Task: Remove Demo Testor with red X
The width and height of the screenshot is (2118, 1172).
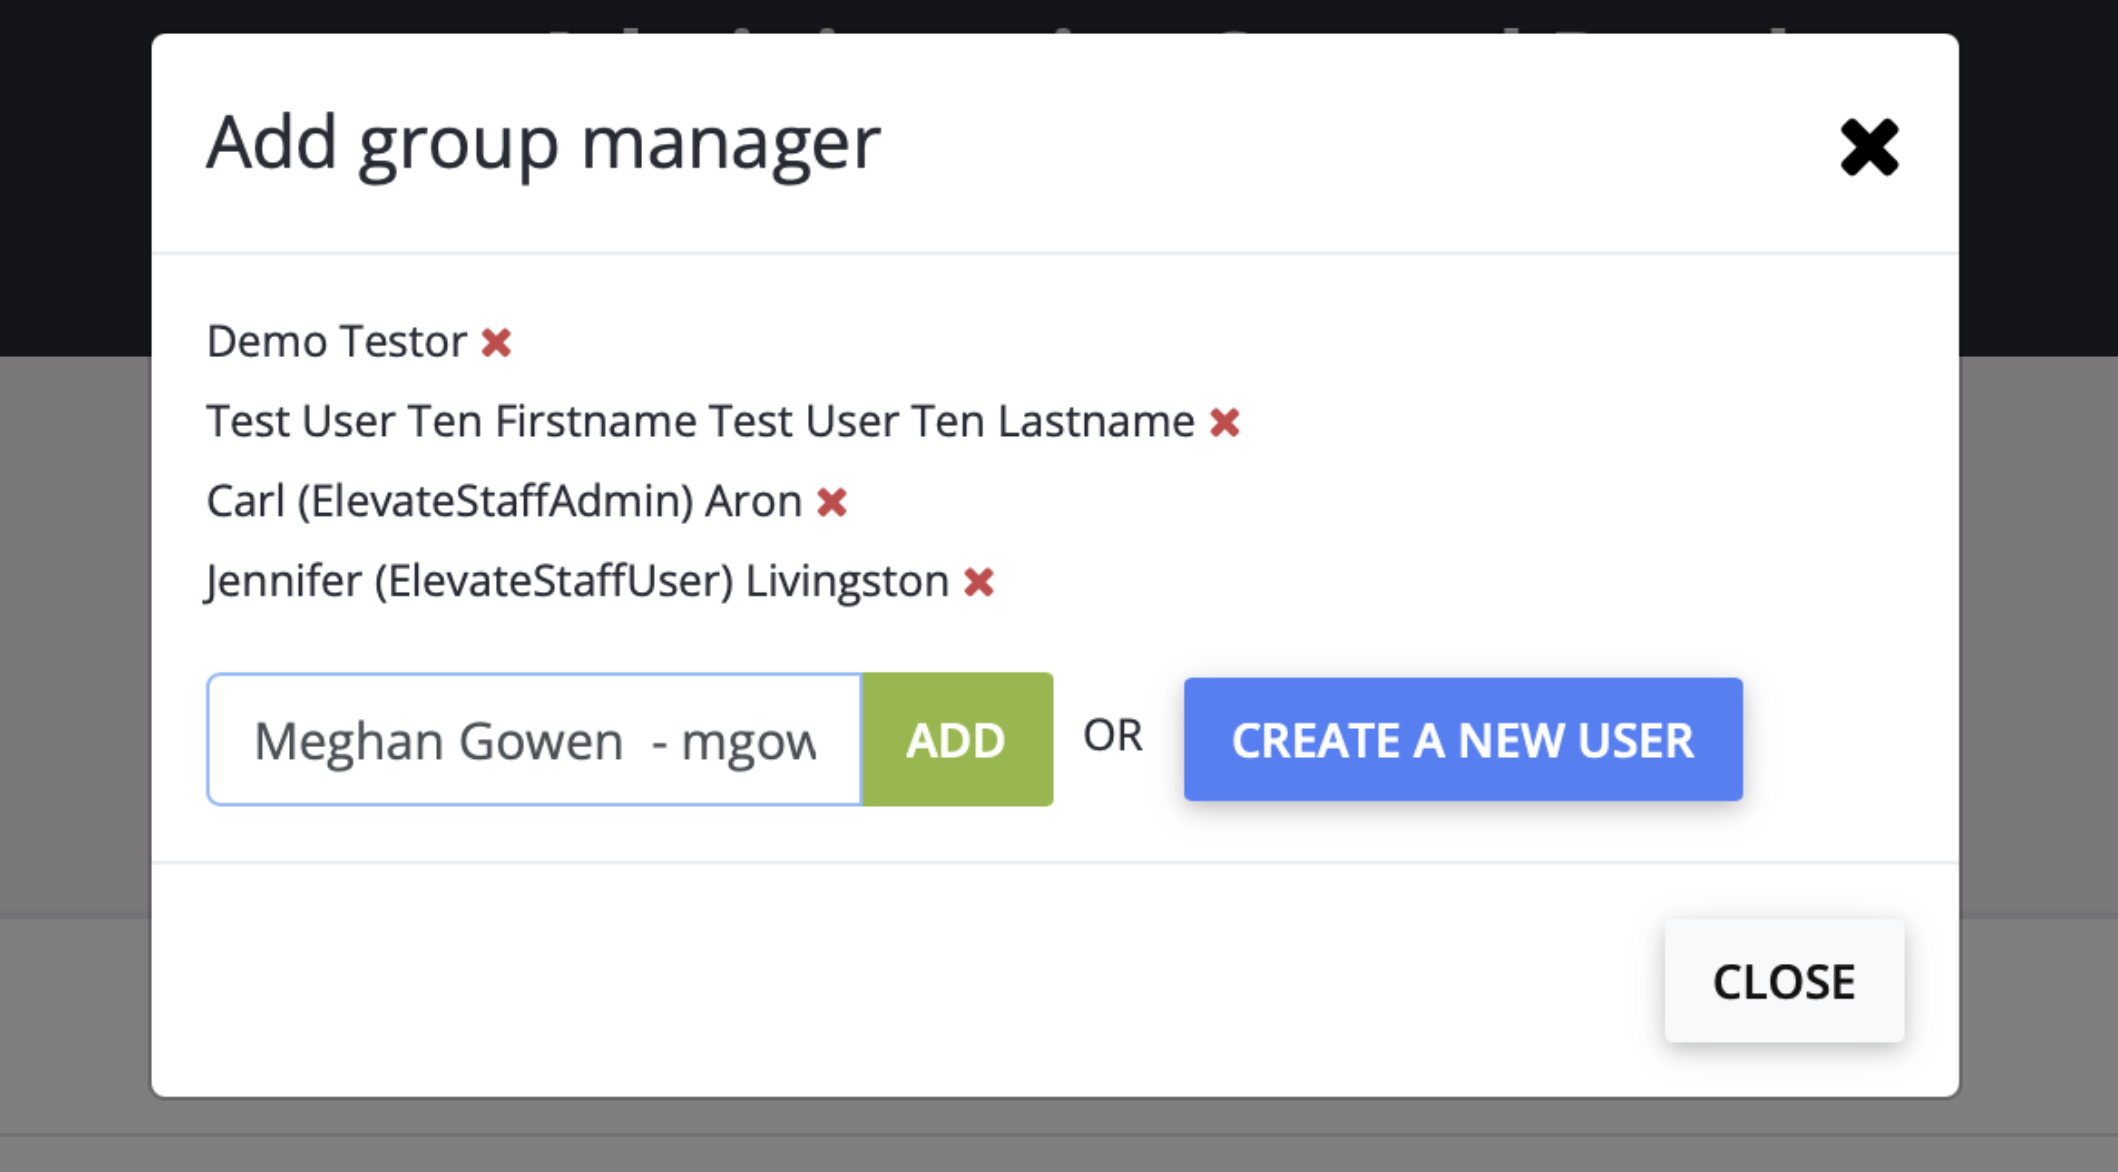Action: click(x=496, y=343)
